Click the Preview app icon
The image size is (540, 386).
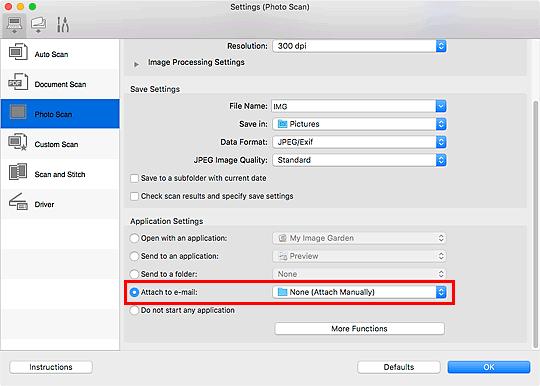[x=282, y=256]
